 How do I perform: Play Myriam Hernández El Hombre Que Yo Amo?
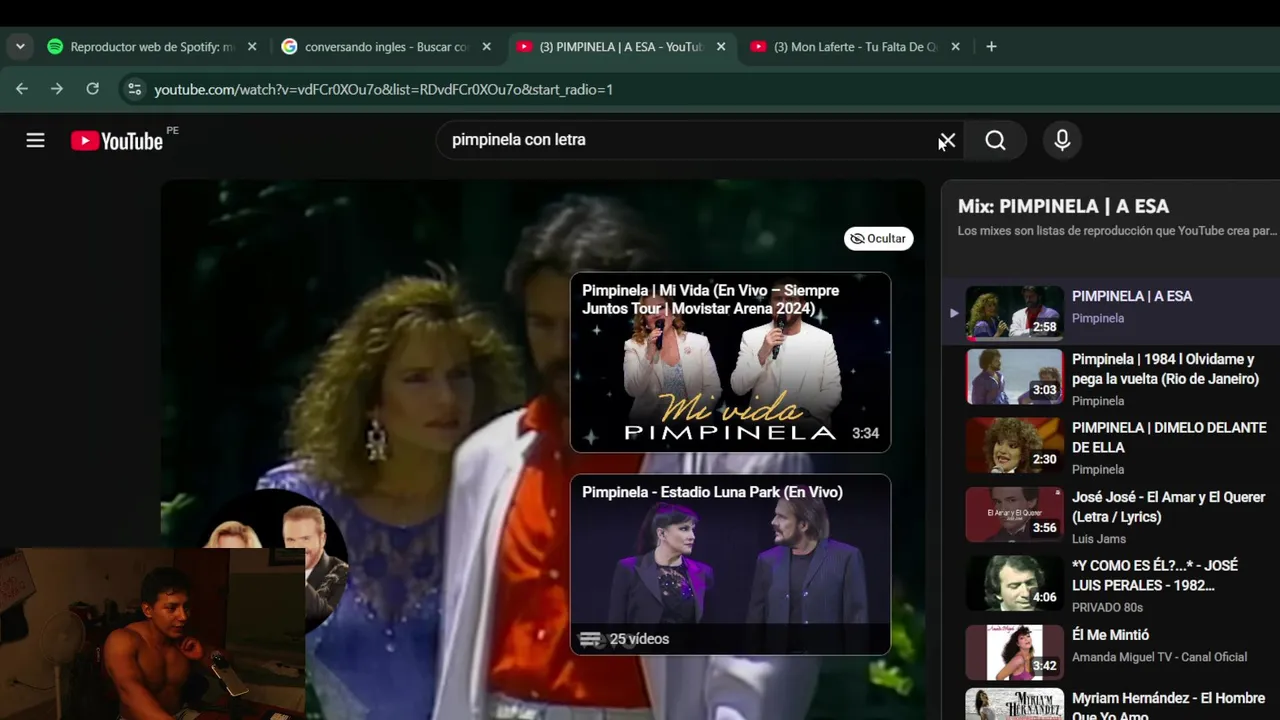(1168, 705)
